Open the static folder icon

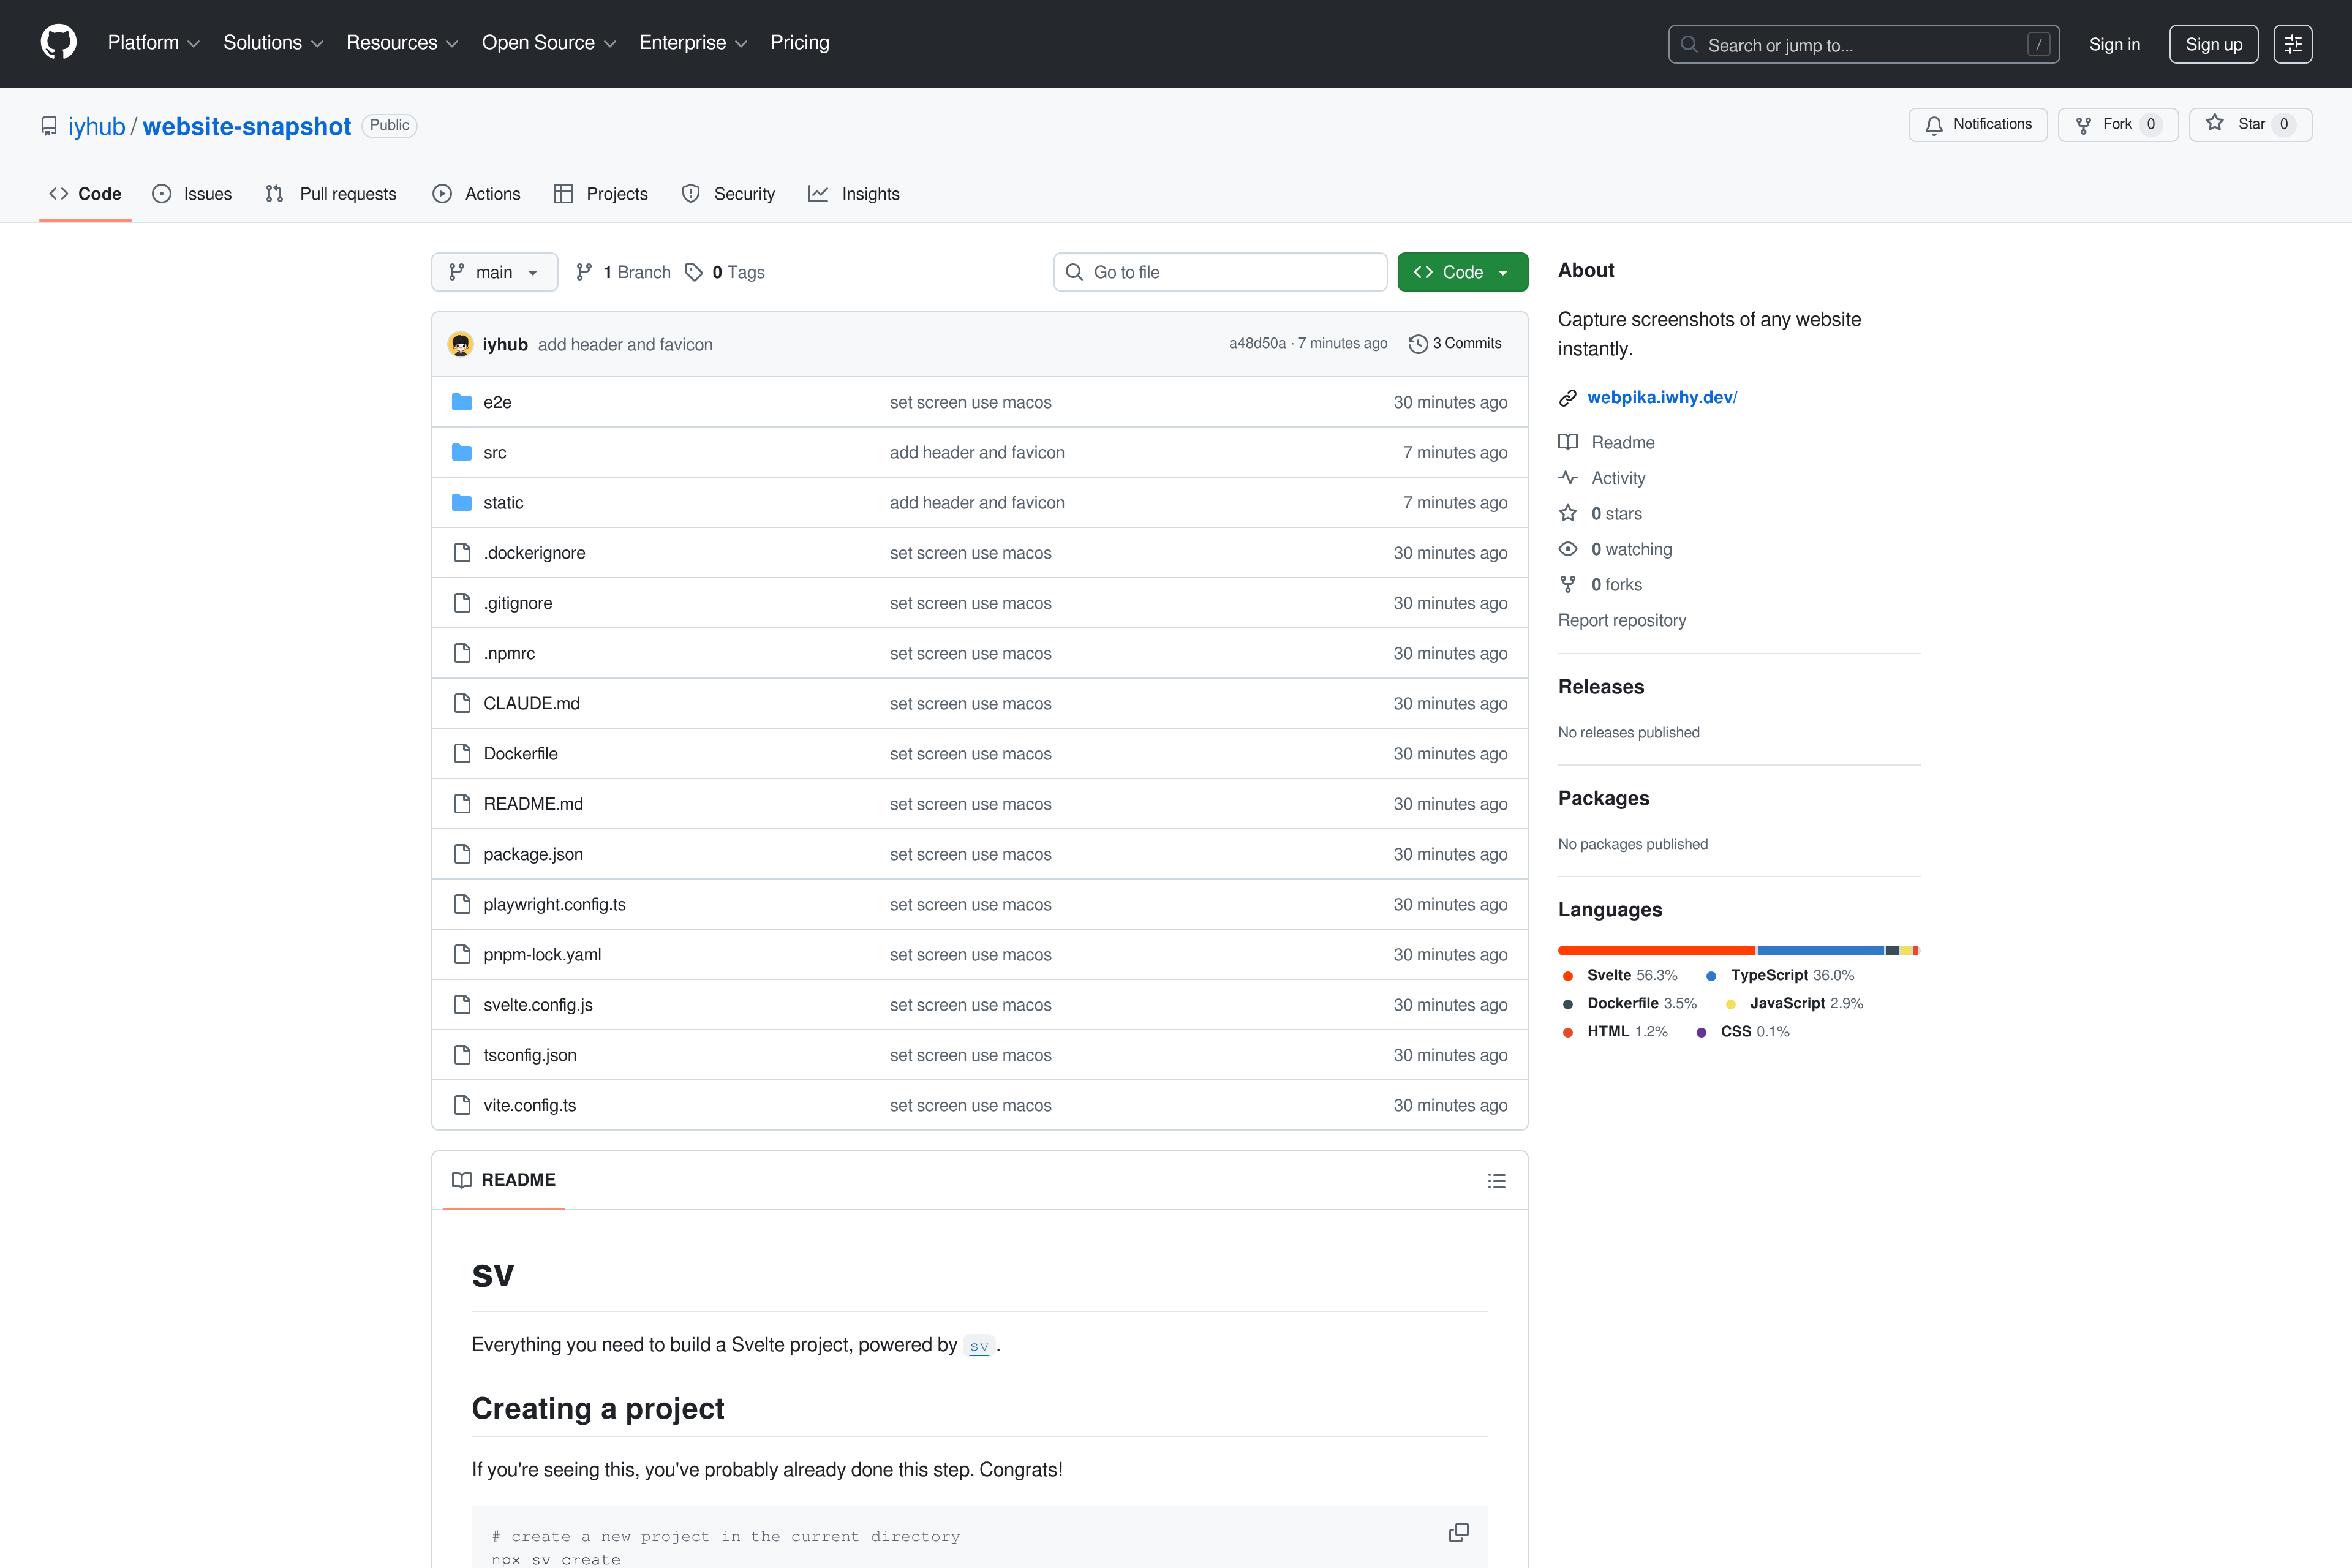point(461,502)
